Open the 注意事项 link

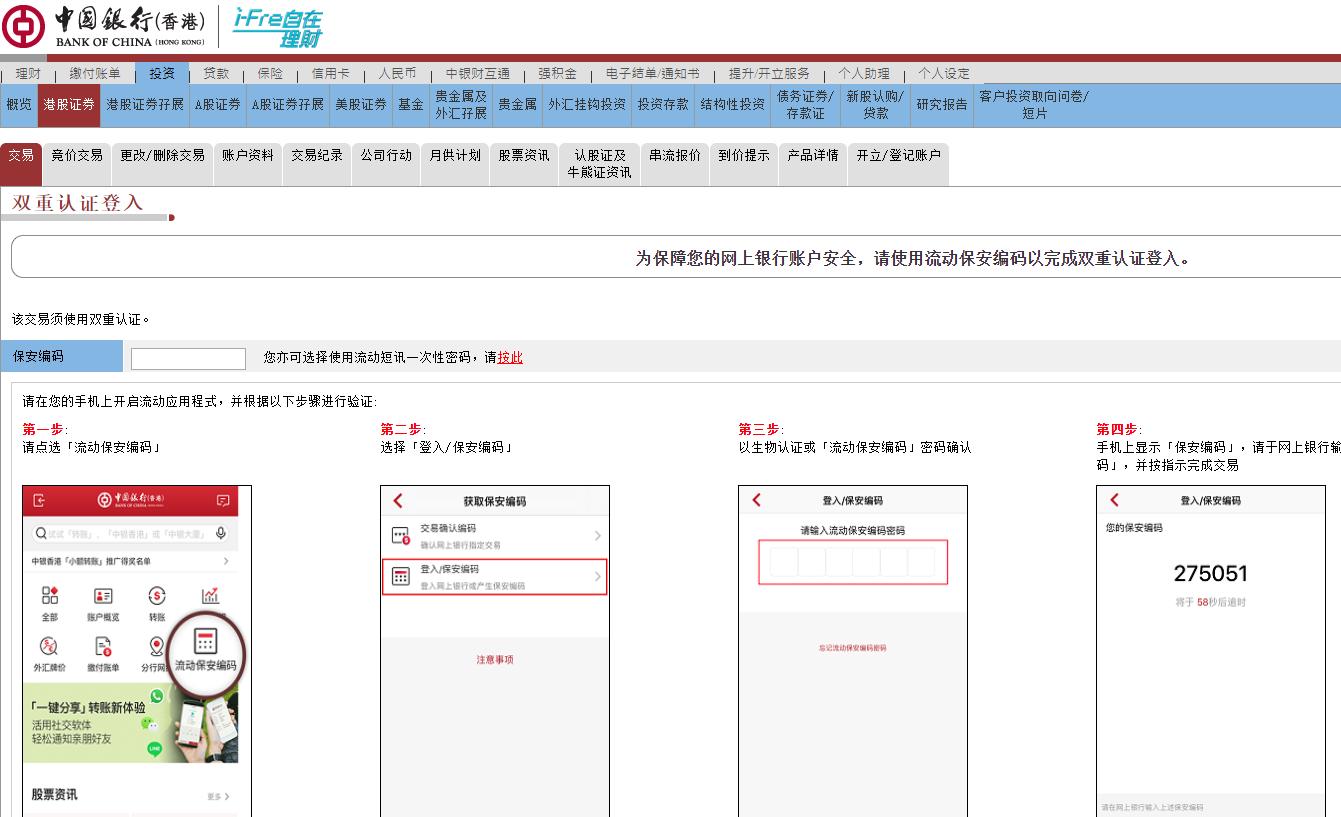pyautogui.click(x=495, y=658)
